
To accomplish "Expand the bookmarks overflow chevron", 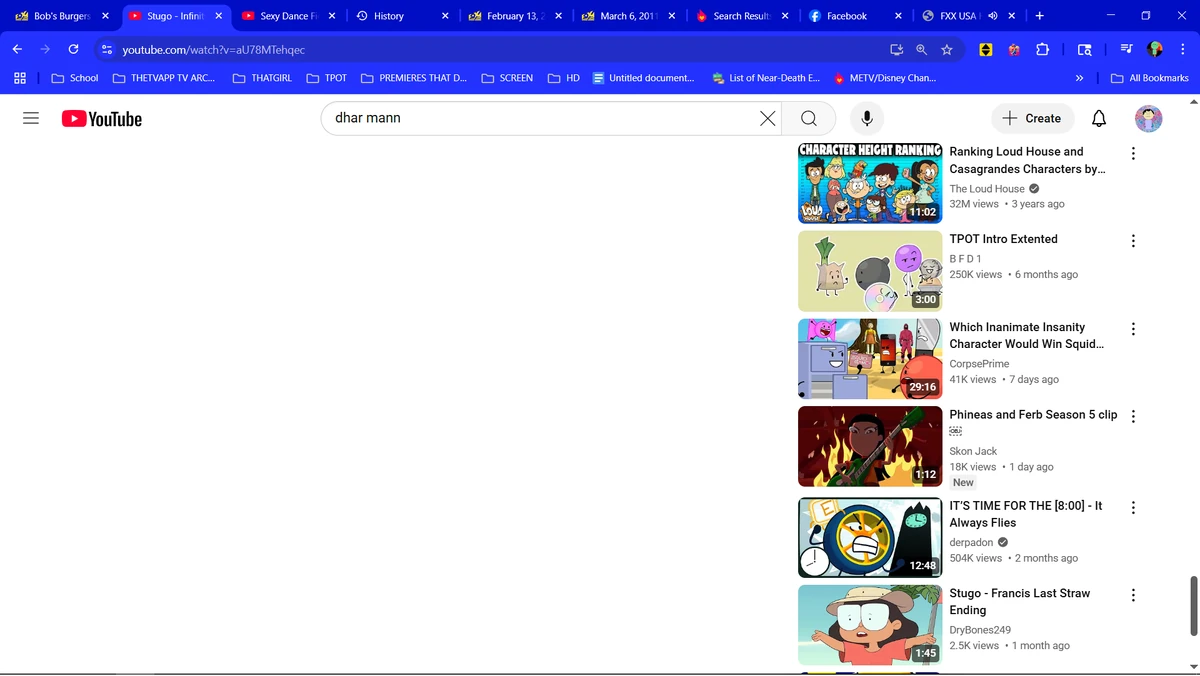I will [1078, 77].
